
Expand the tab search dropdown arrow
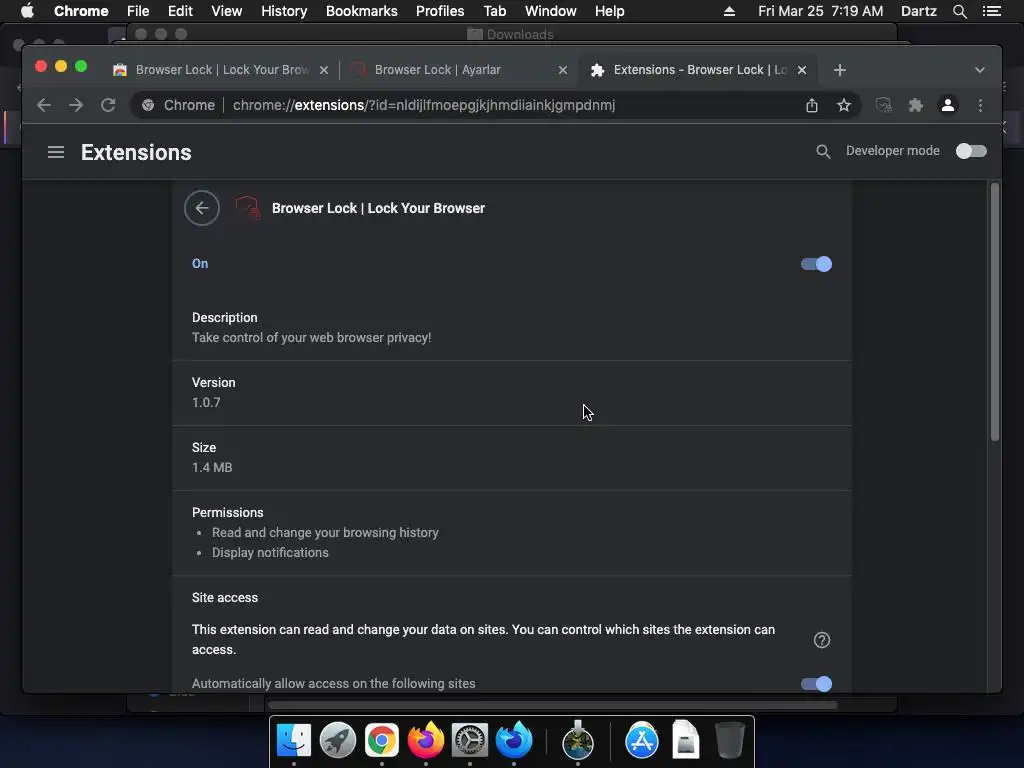pos(980,70)
